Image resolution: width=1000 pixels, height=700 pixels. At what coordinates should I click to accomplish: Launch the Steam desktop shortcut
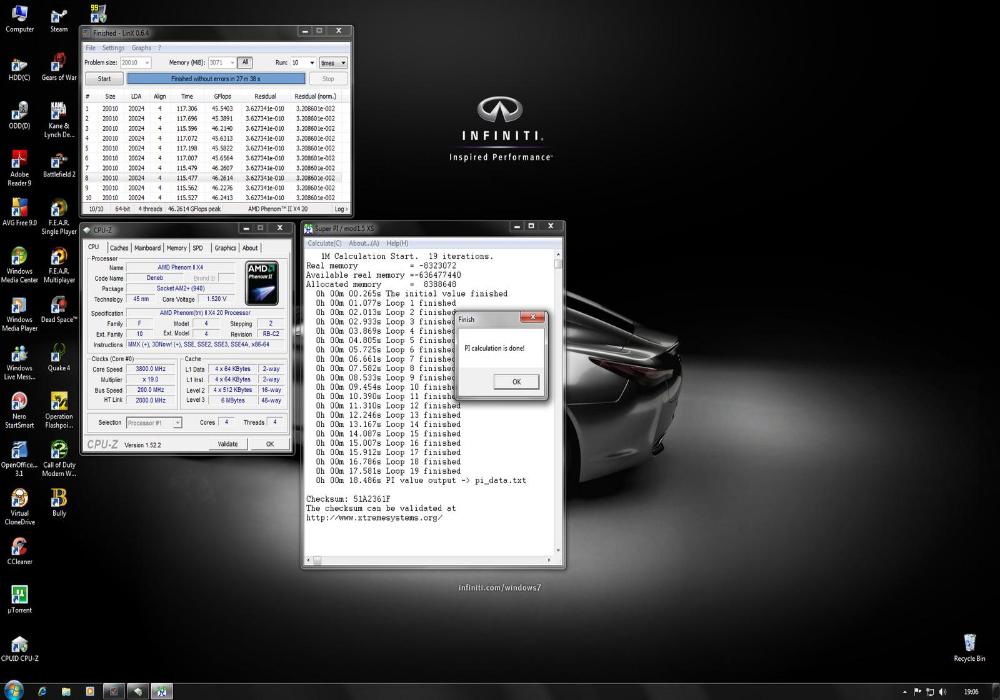59,19
